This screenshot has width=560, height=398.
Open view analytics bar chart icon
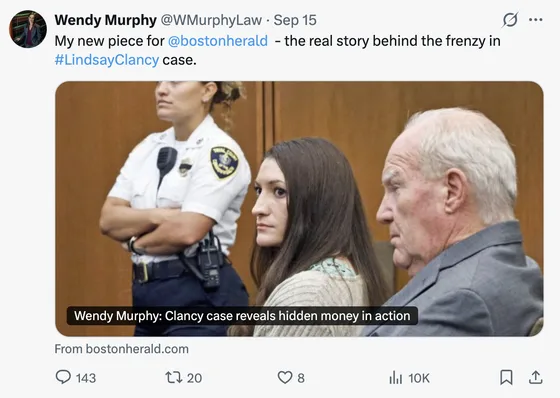396,377
